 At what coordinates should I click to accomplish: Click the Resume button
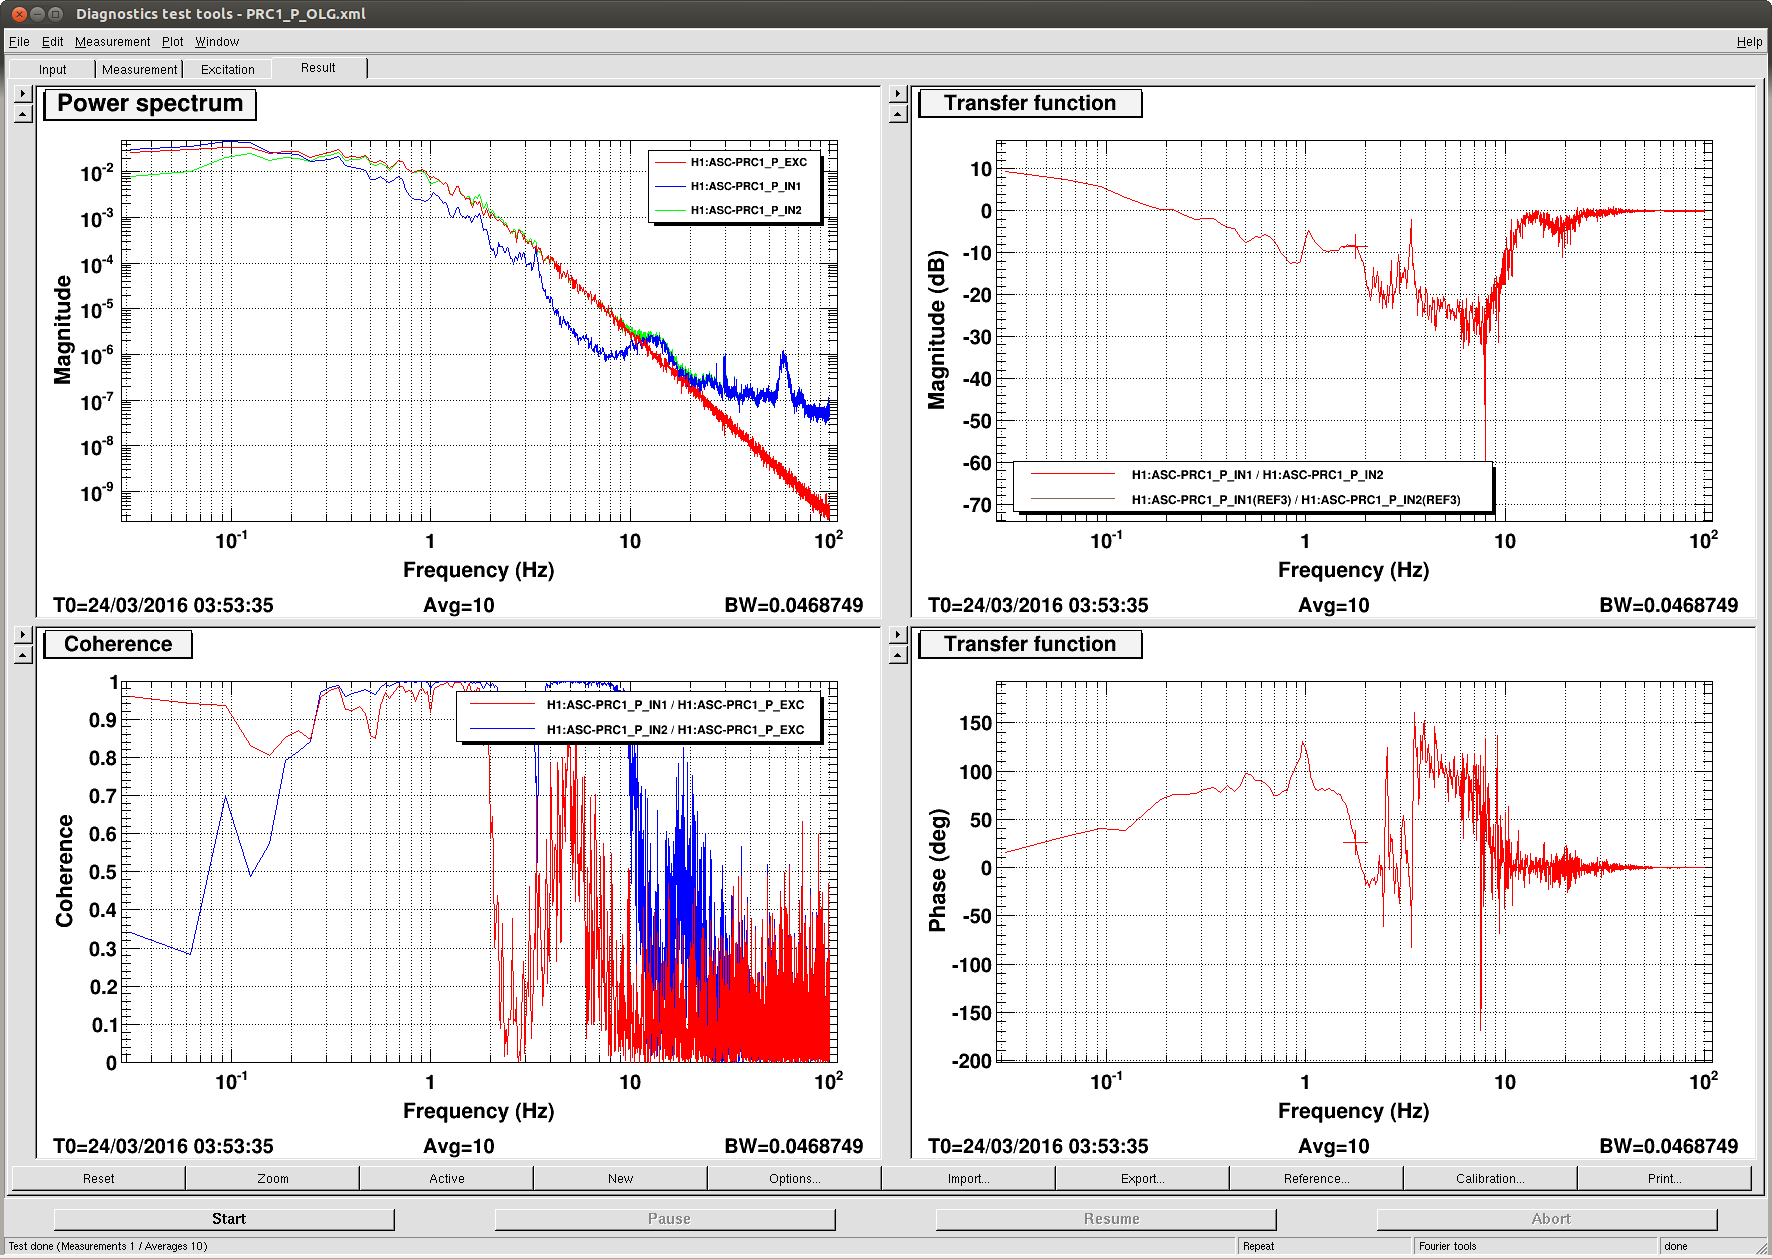click(x=1106, y=1219)
